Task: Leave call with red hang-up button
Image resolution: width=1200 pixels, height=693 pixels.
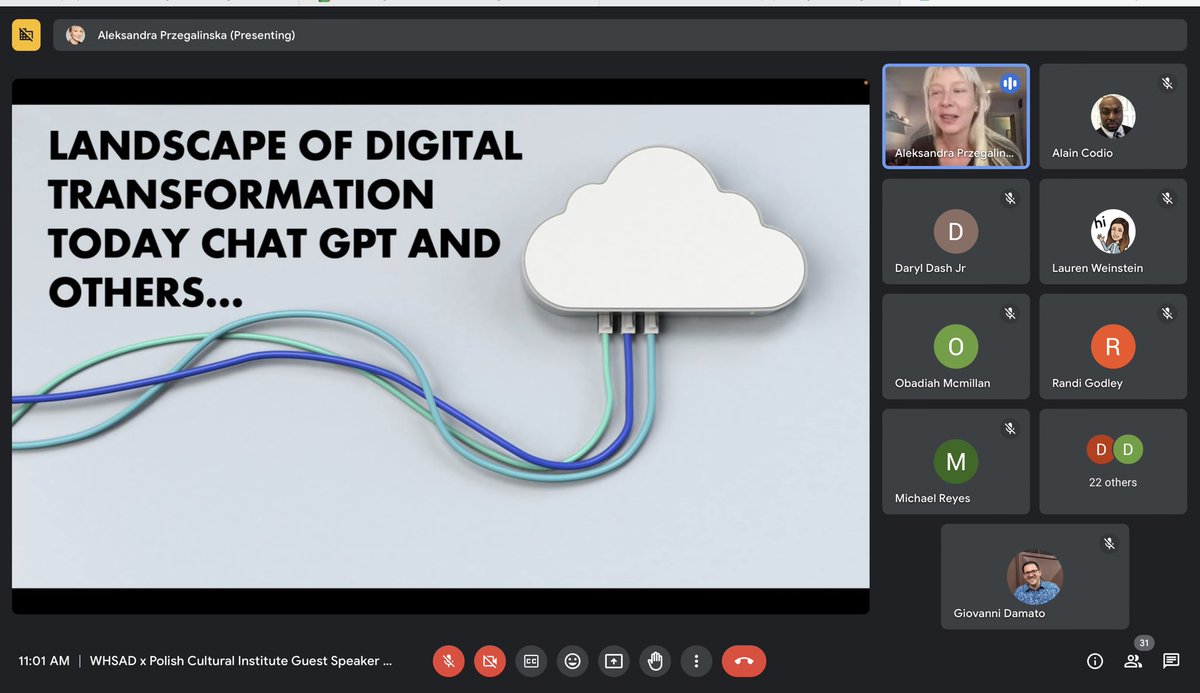Action: point(744,661)
